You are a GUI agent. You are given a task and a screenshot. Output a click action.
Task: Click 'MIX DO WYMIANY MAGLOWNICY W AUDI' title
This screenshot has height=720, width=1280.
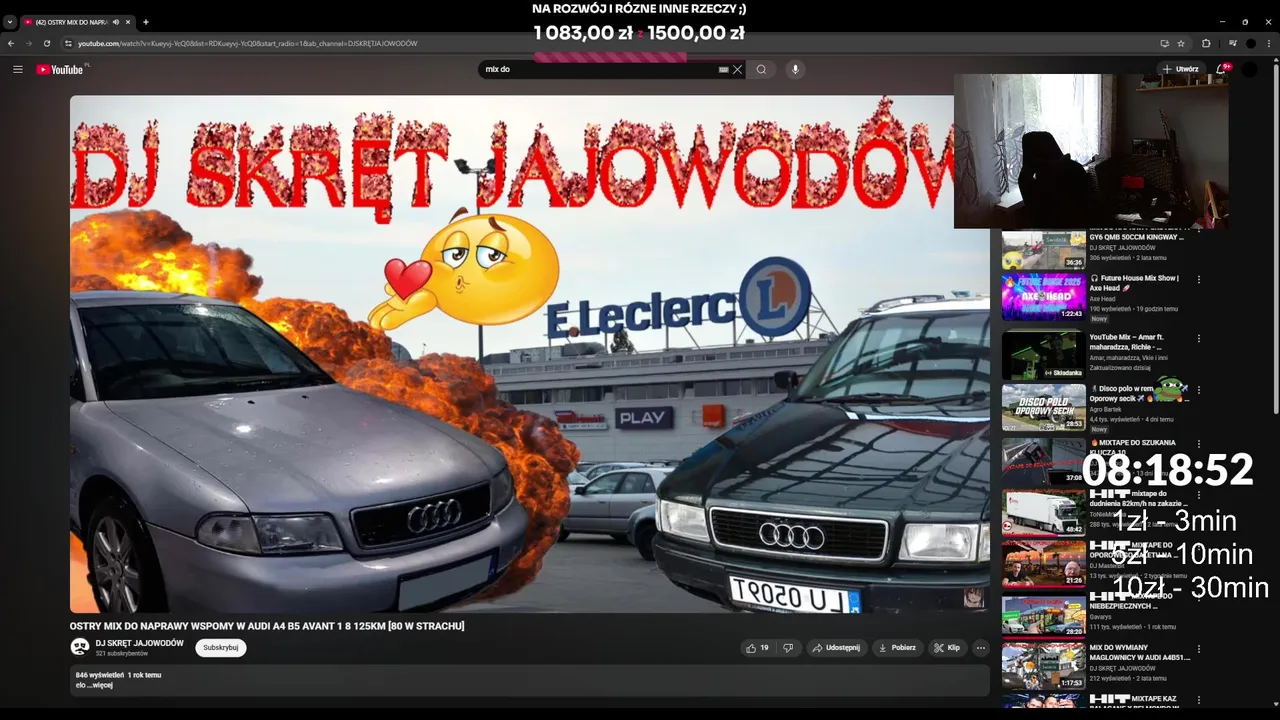(x=1140, y=652)
